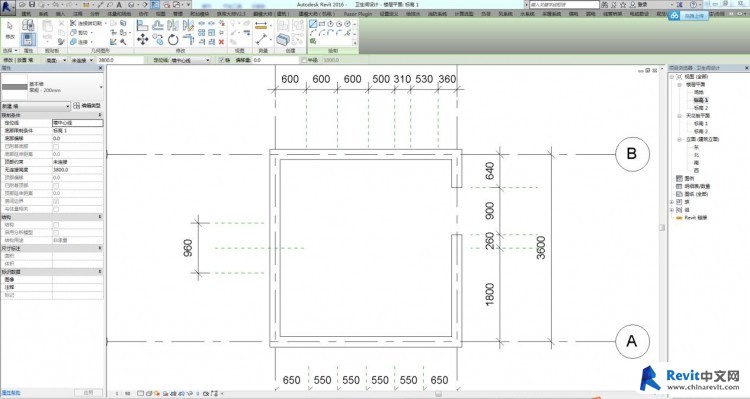
Task: Open the Fuzor Plugin ribbon tab
Action: click(358, 14)
